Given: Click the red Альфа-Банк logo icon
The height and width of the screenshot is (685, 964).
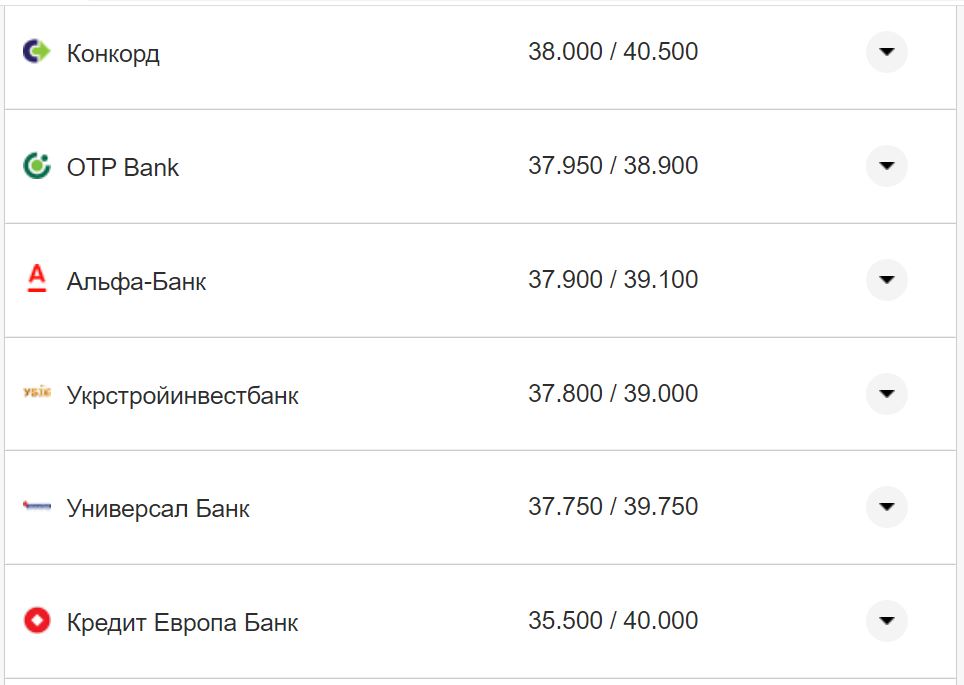Looking at the screenshot, I should point(36,279).
